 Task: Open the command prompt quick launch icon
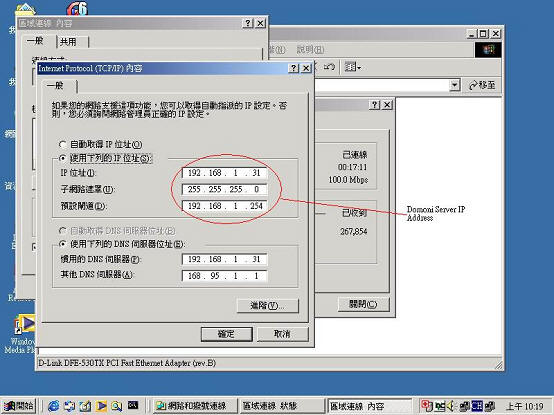point(133,405)
